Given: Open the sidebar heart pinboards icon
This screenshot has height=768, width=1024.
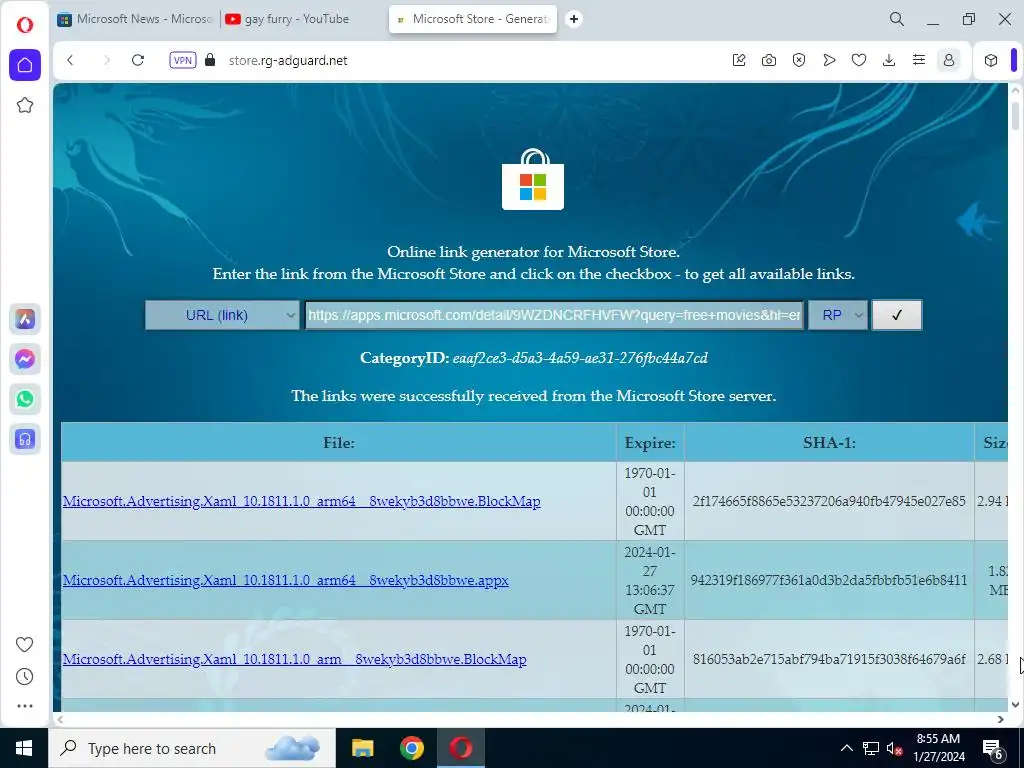Looking at the screenshot, I should [x=25, y=645].
